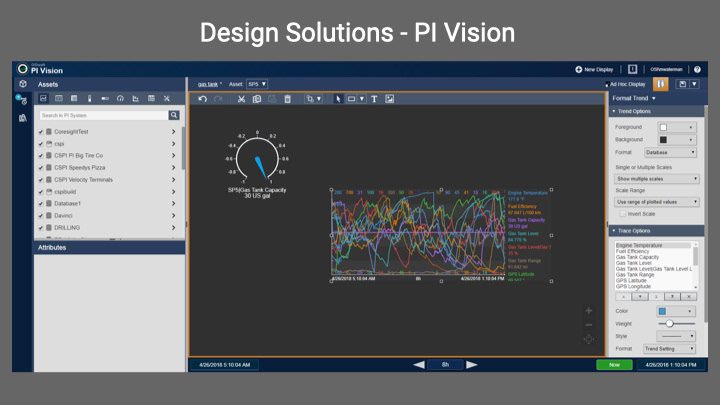Select the Rectangle shape tool
The height and width of the screenshot is (405, 720).
pyautogui.click(x=351, y=99)
